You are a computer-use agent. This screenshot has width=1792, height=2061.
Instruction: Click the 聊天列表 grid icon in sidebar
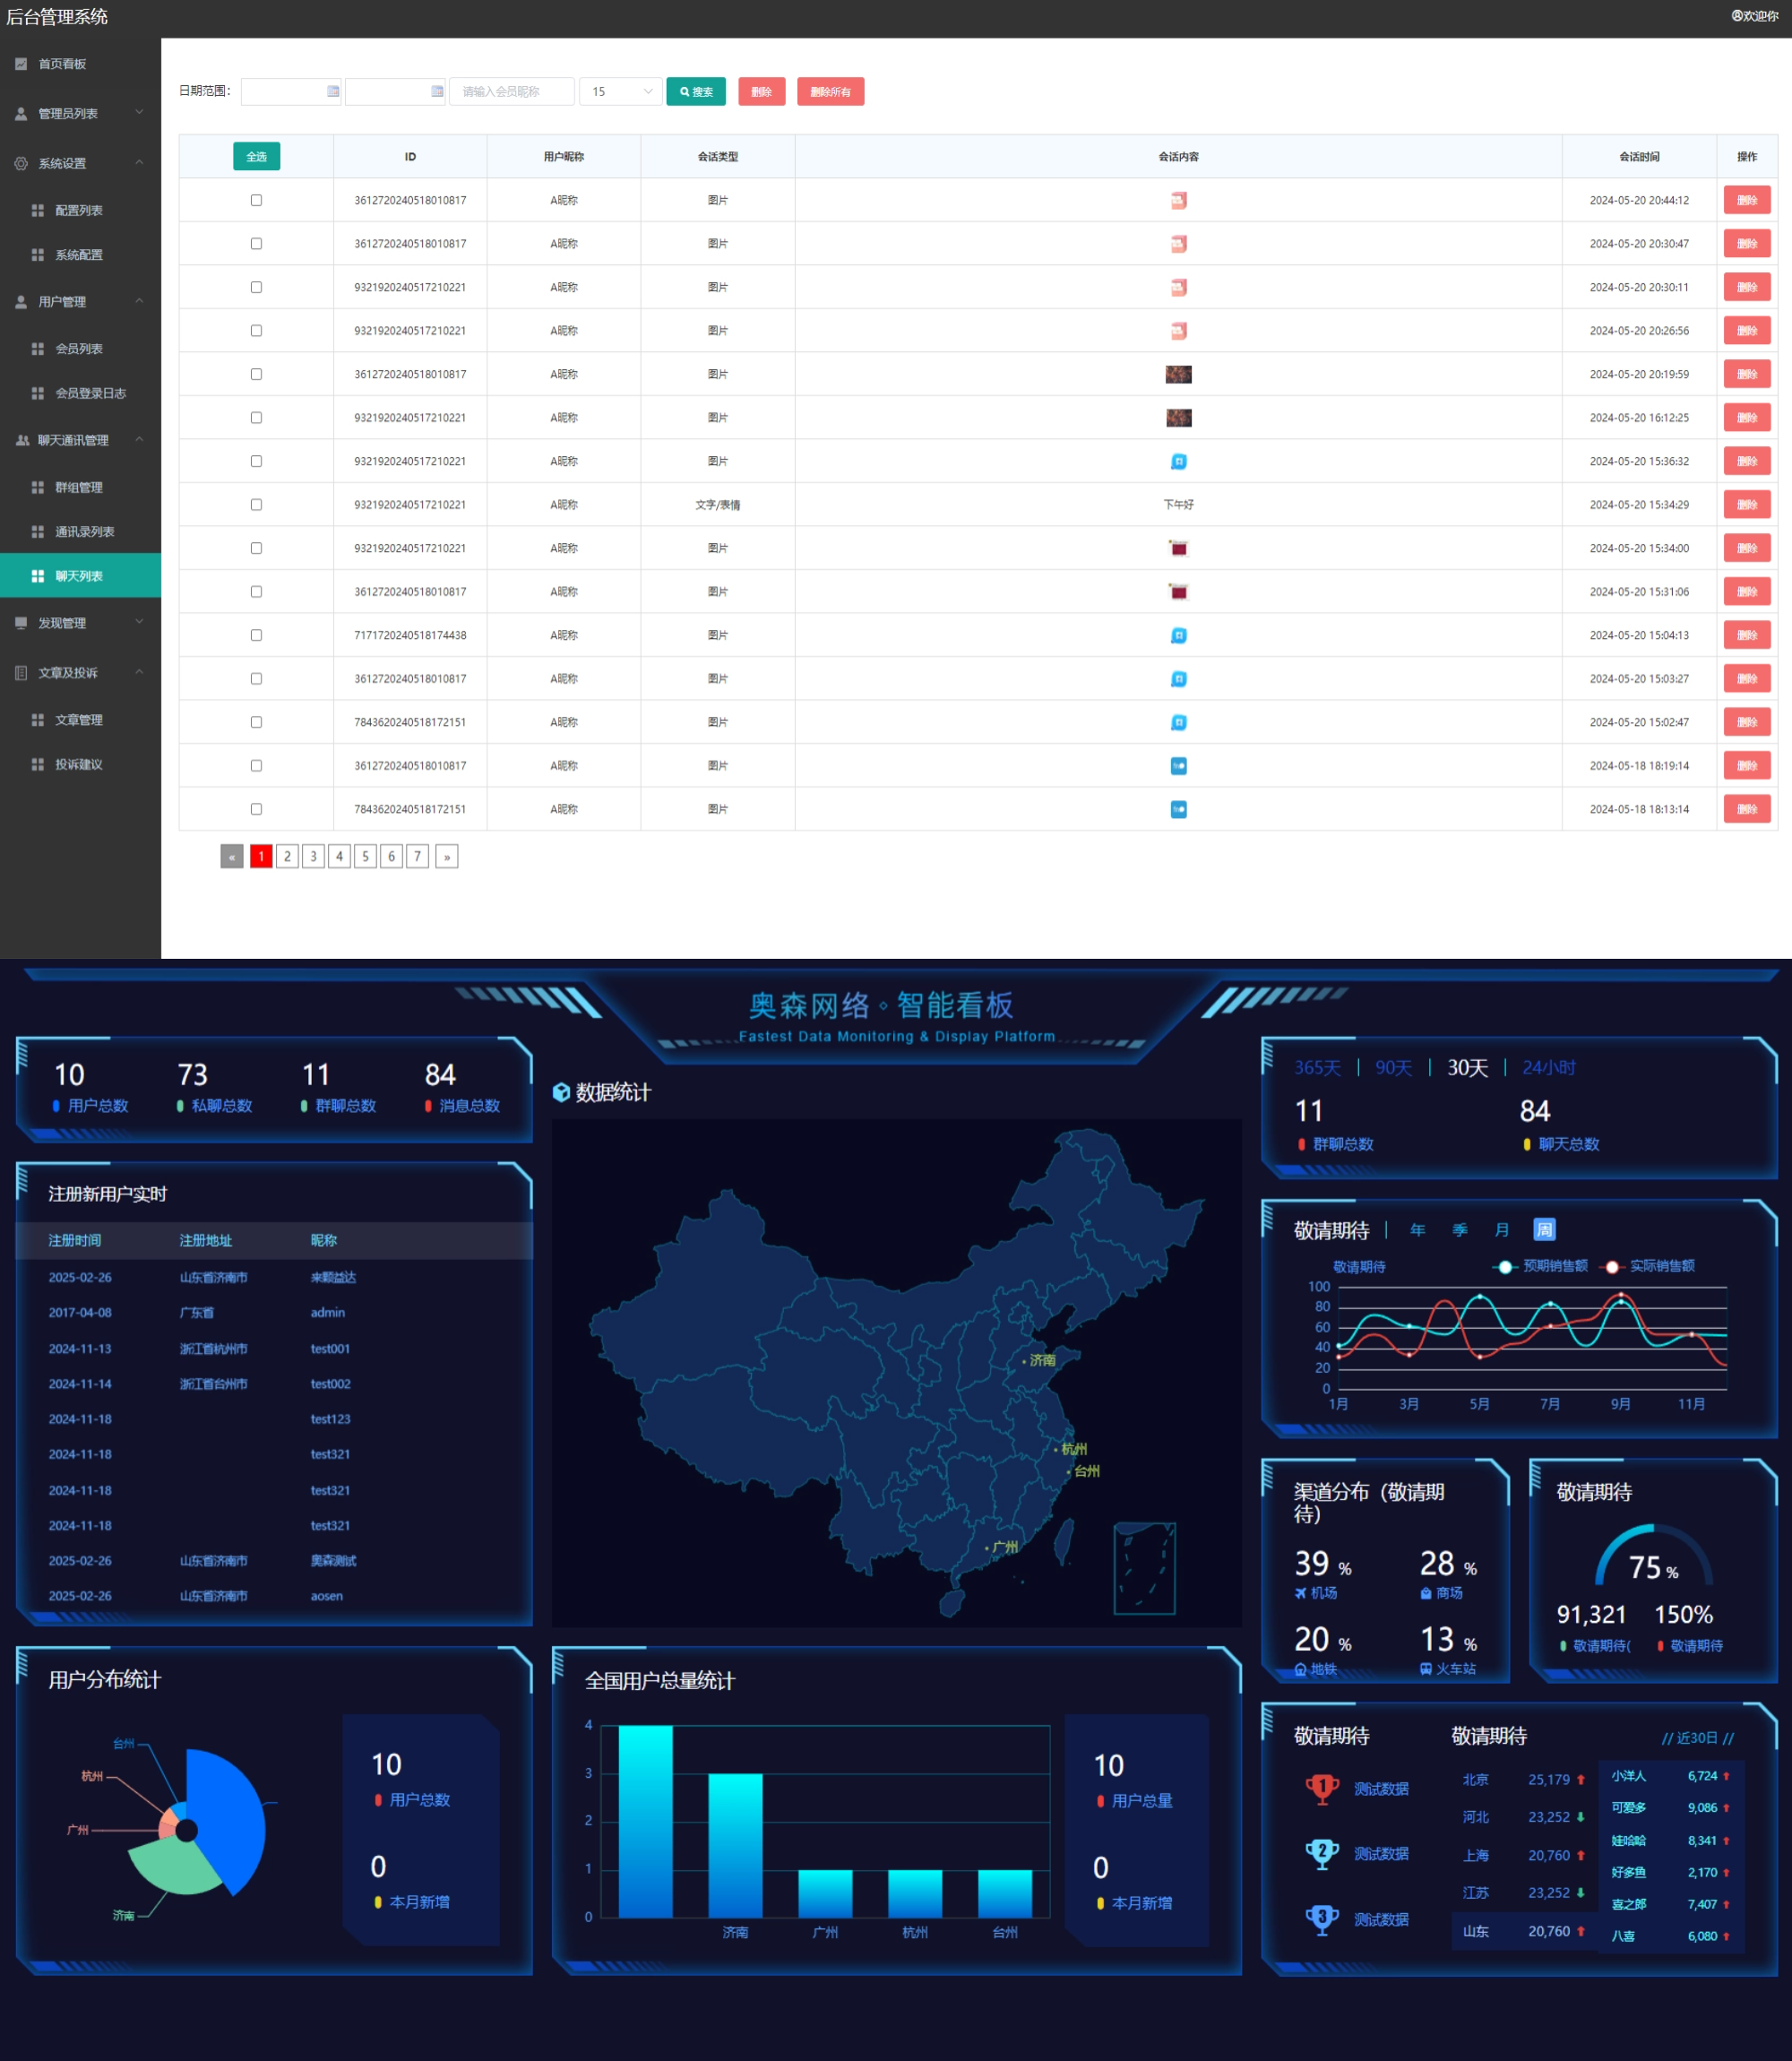pos(38,576)
